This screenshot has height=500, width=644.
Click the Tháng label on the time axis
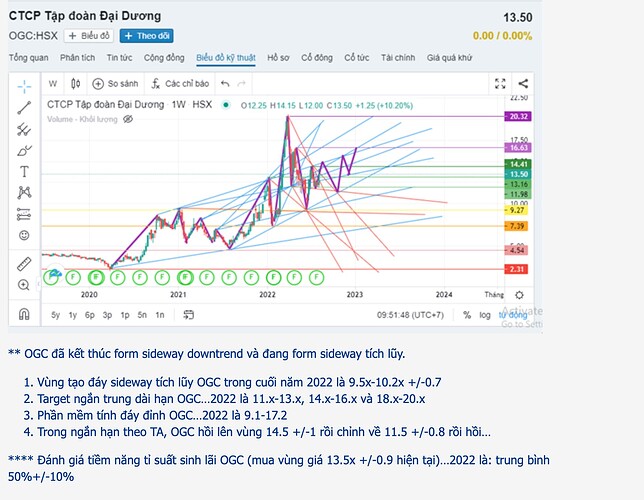click(494, 295)
